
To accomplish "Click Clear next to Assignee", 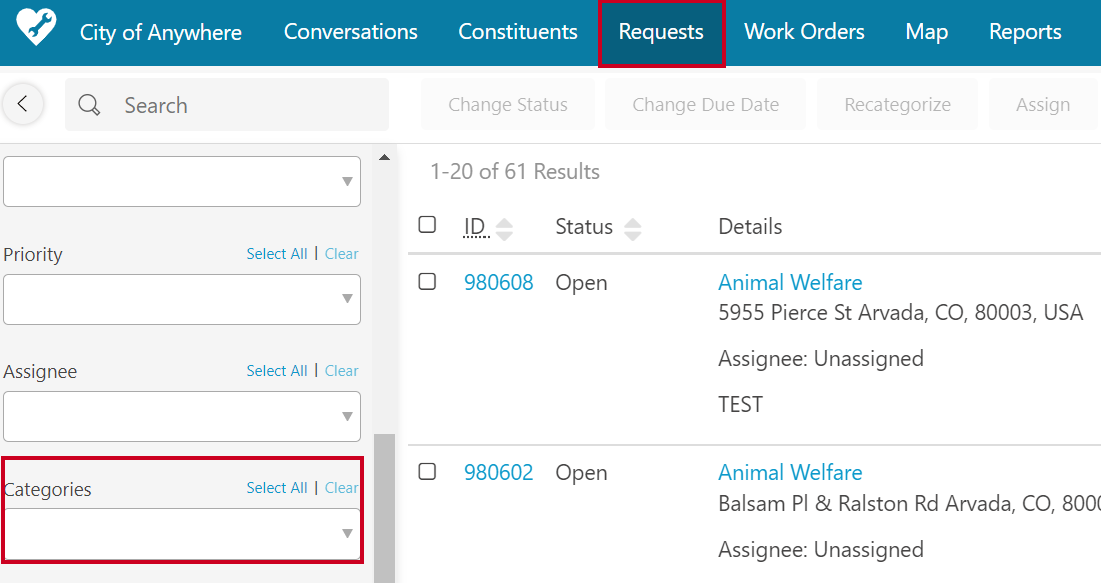I will 341,371.
